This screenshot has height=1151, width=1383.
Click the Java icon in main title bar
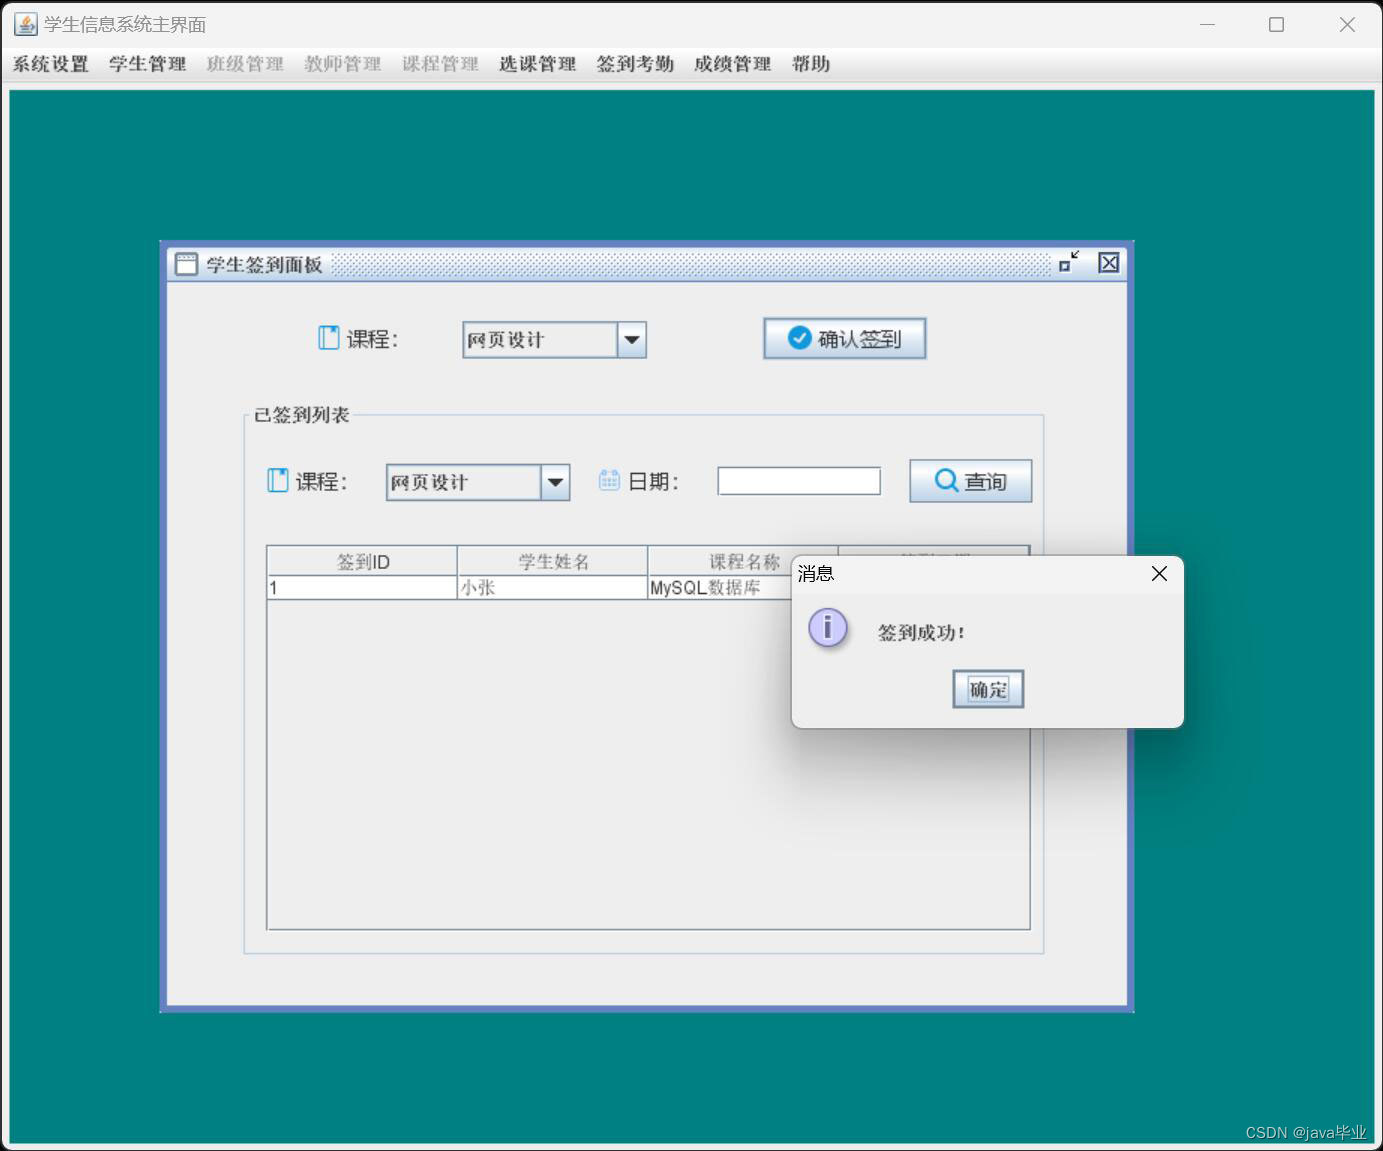[25, 24]
